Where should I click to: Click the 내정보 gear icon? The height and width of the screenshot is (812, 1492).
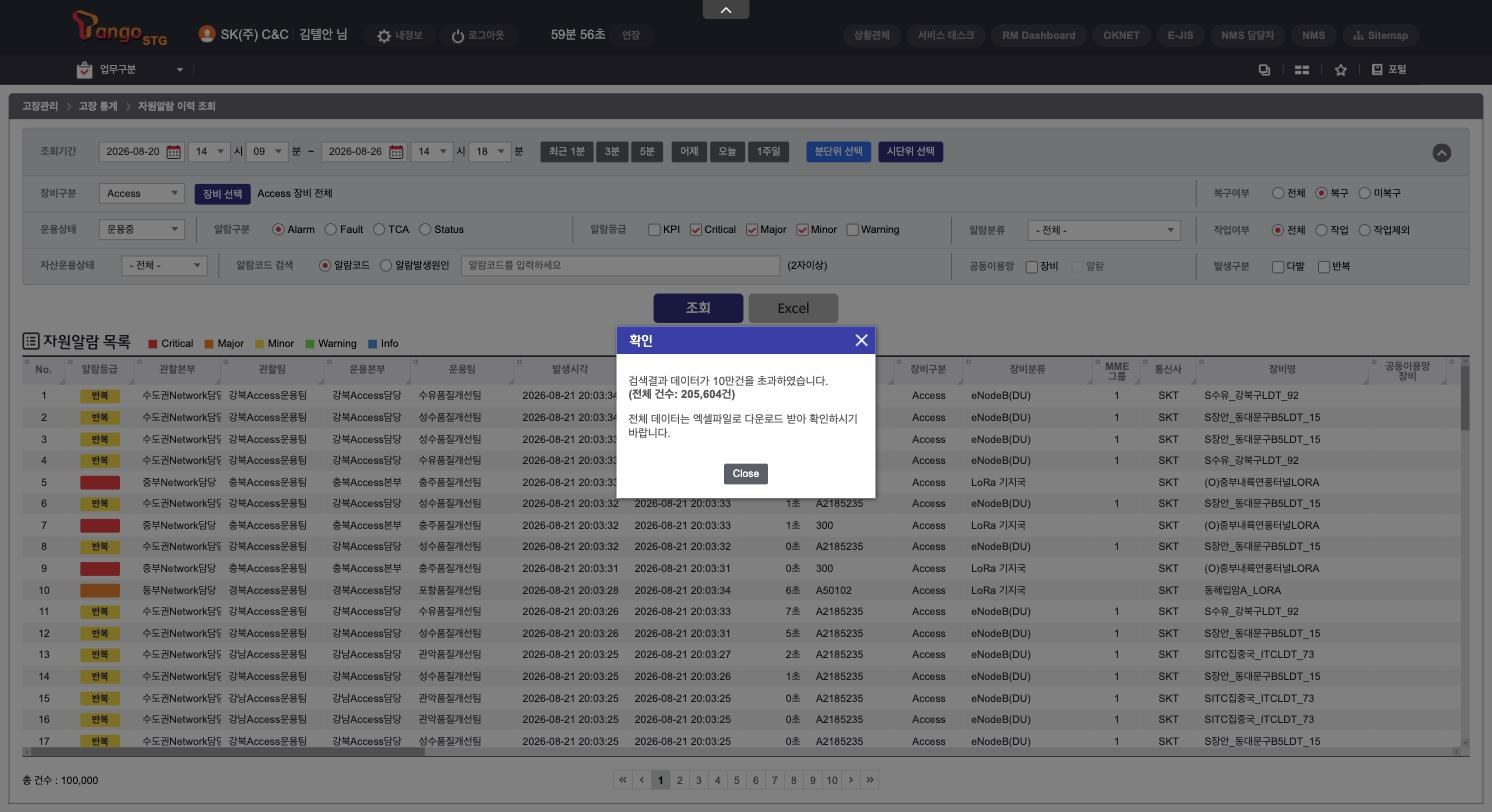(x=384, y=35)
